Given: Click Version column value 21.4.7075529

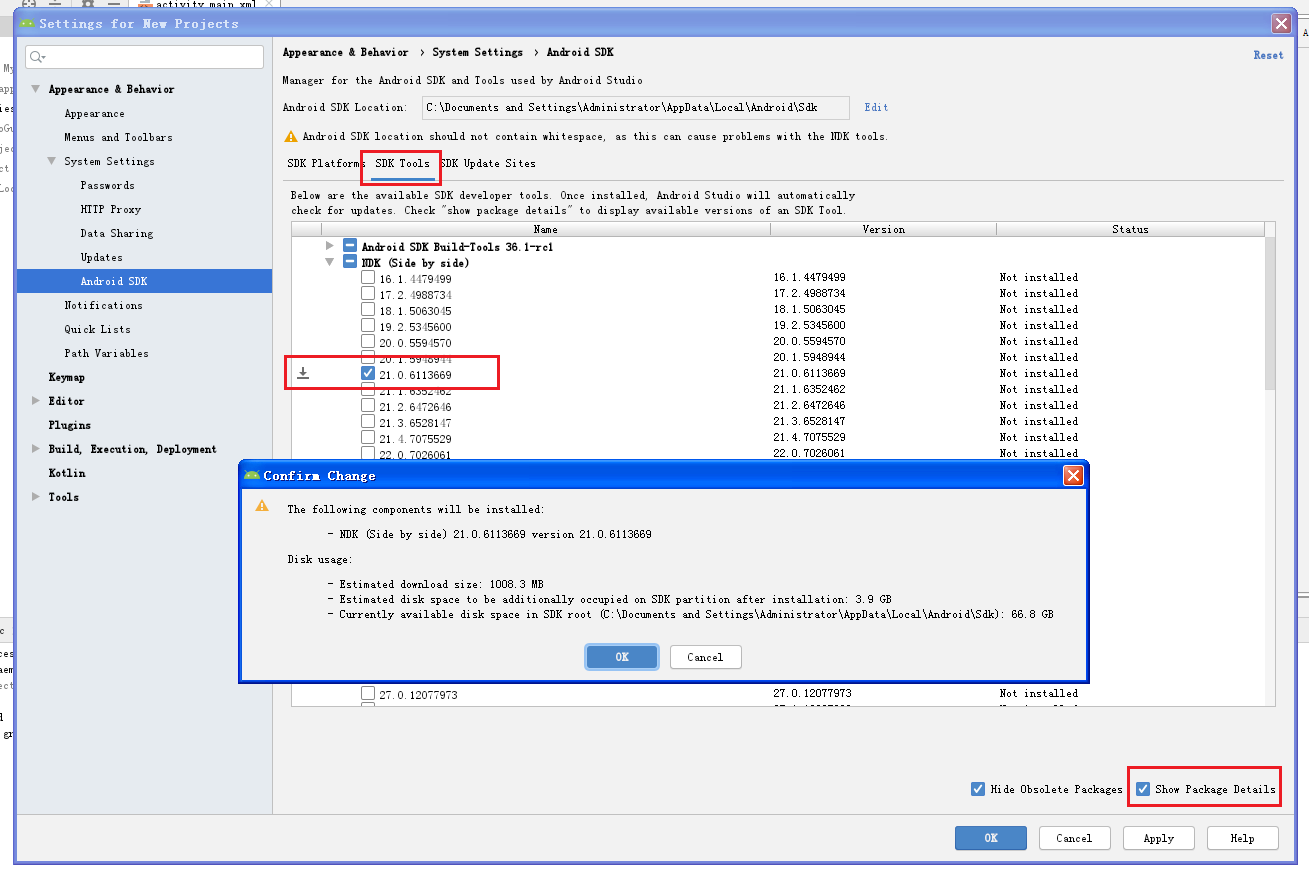Looking at the screenshot, I should pos(809,438).
